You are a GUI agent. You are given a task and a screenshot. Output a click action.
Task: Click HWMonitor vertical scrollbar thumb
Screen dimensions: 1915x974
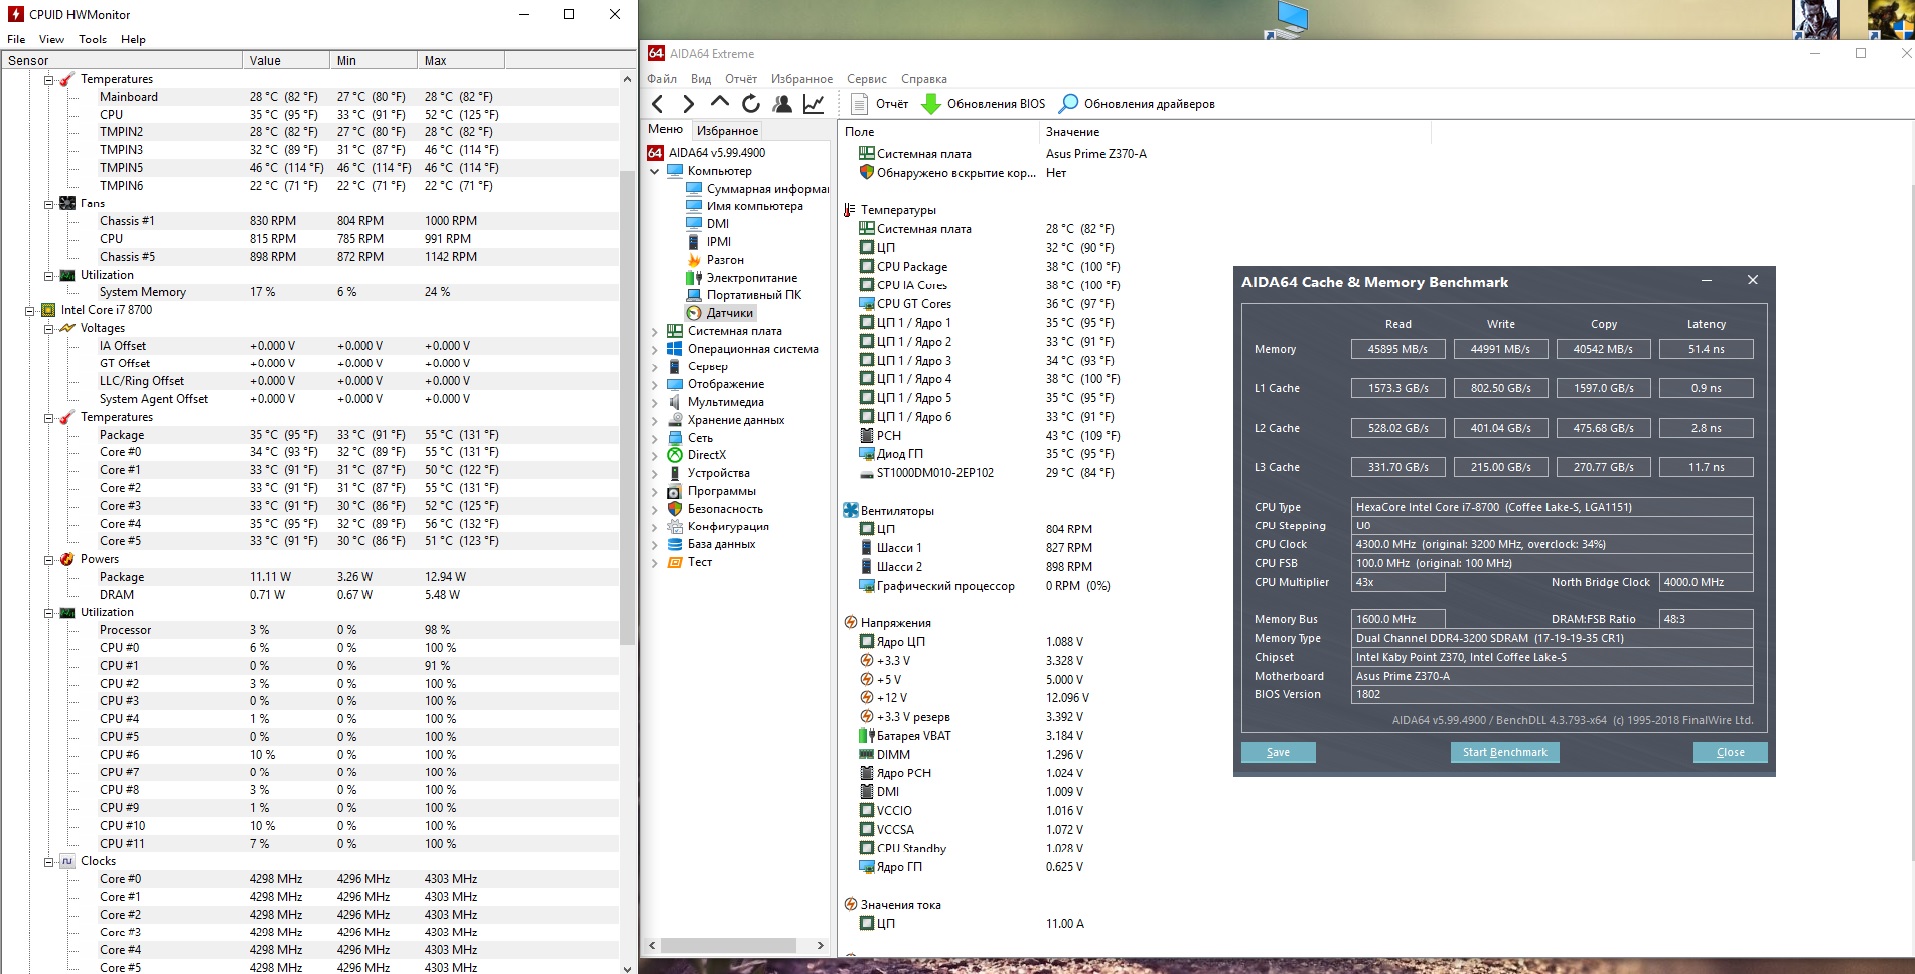tap(628, 408)
